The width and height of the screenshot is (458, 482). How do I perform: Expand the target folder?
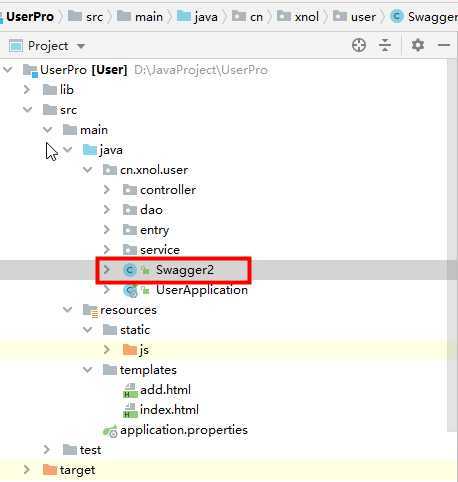(27, 470)
